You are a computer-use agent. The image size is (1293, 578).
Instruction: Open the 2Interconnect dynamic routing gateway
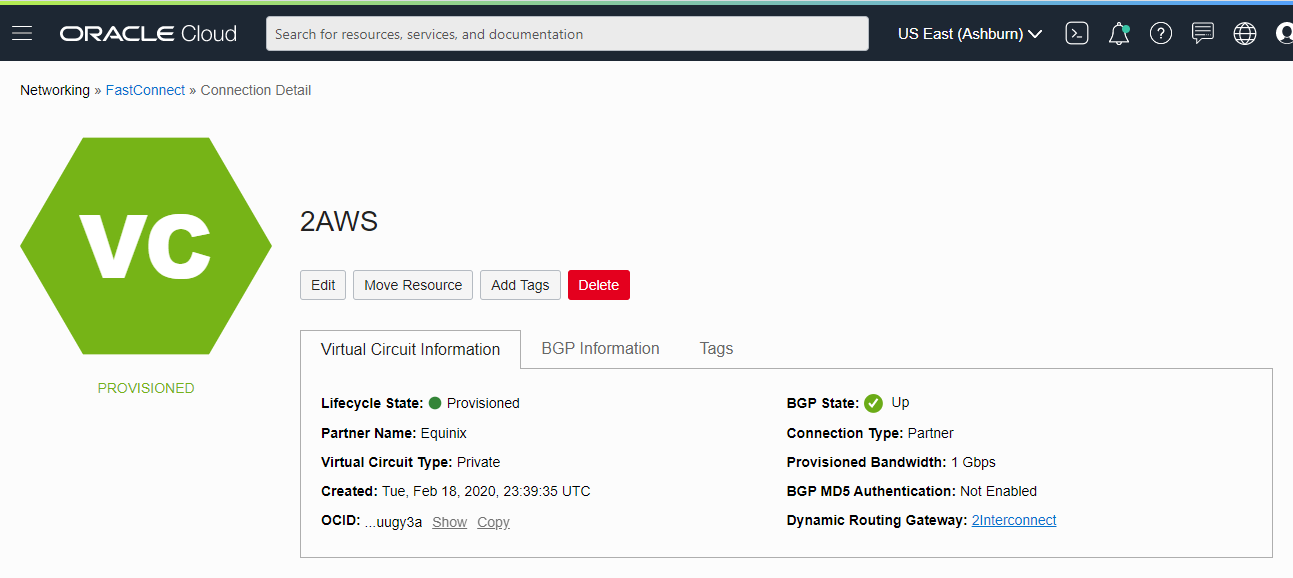coord(1013,519)
